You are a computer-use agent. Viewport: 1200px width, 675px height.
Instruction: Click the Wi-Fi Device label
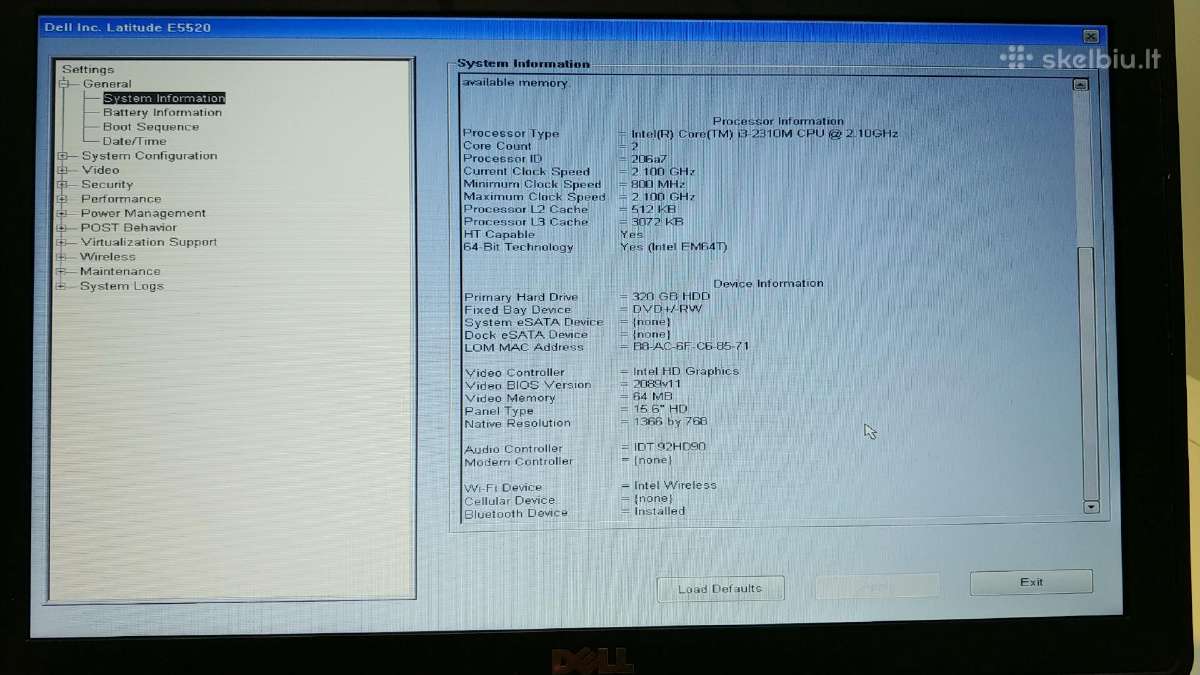tap(503, 488)
